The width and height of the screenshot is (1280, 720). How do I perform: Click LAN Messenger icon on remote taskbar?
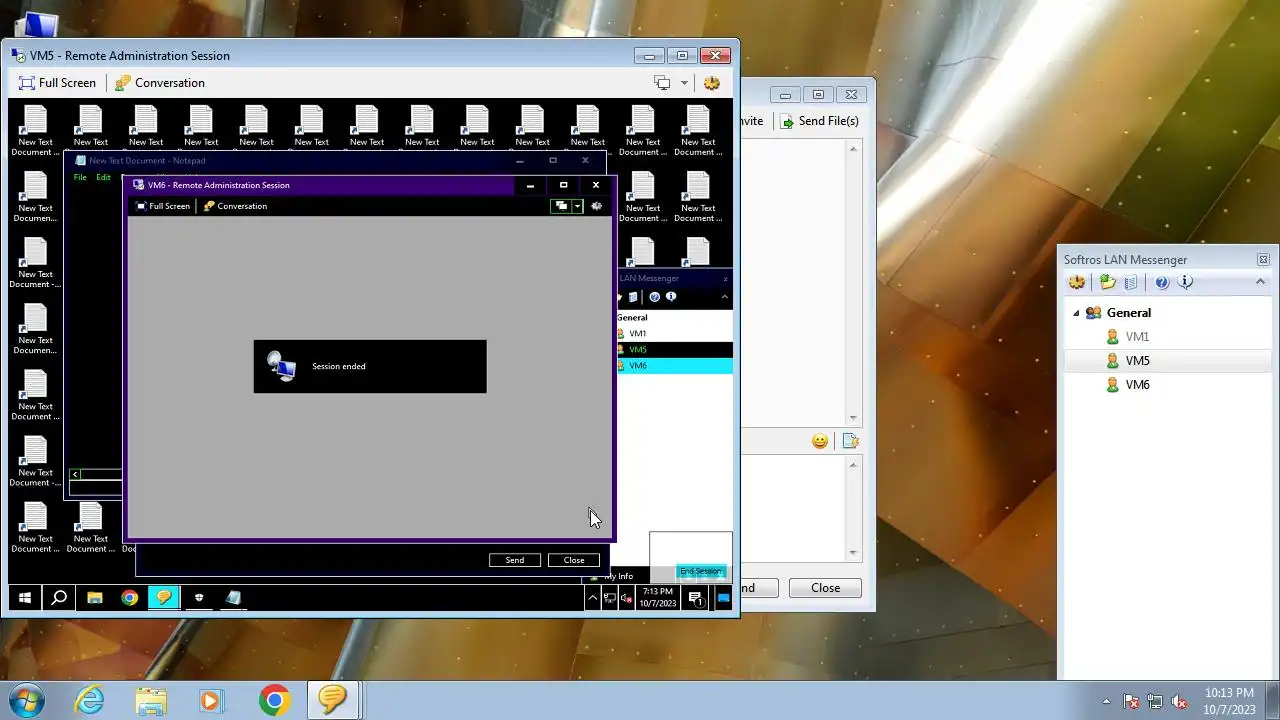click(164, 598)
